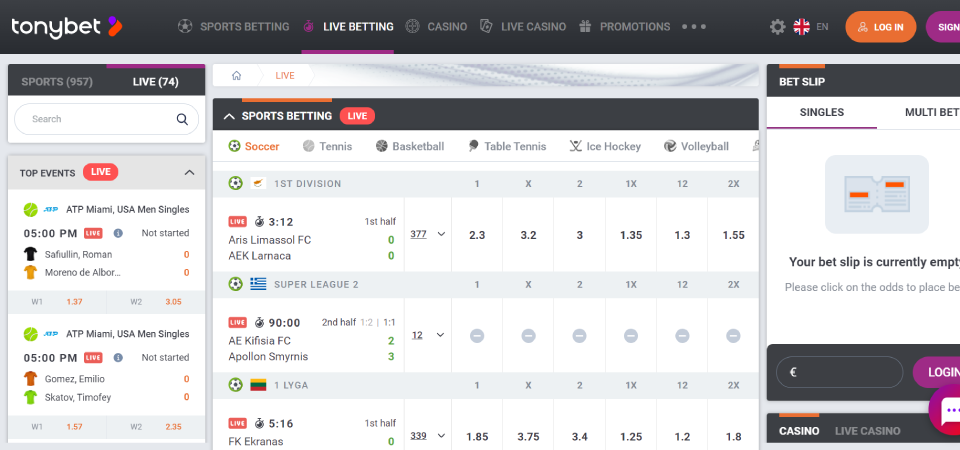Pick 2X odds 1.8 in Ekranas match

733,437
